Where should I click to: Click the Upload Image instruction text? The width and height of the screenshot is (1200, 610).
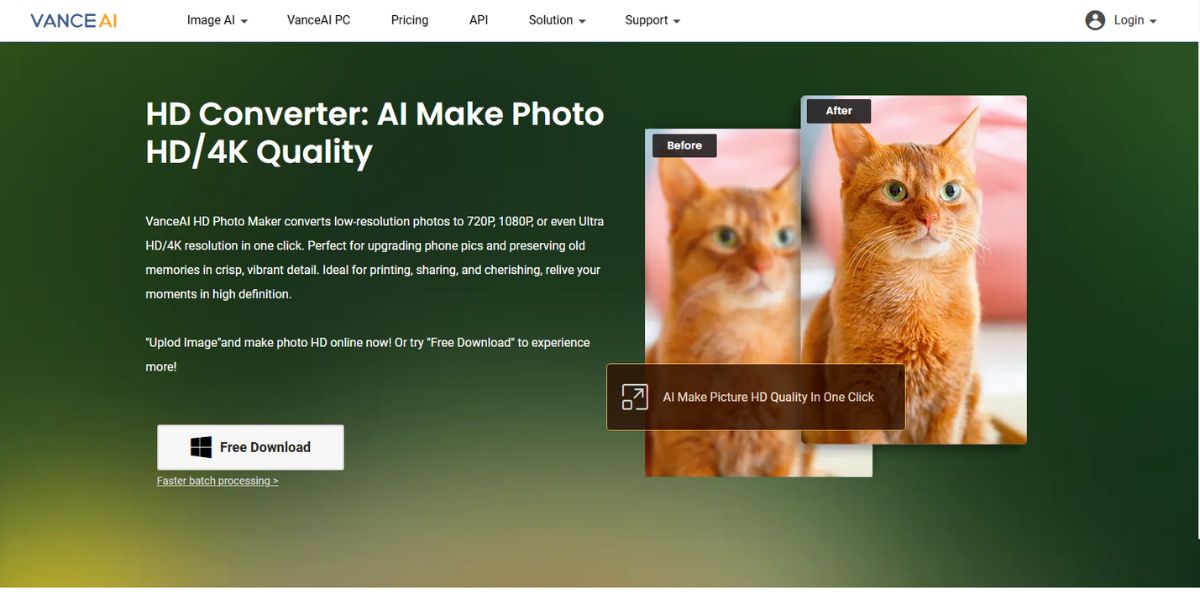pyautogui.click(x=368, y=355)
